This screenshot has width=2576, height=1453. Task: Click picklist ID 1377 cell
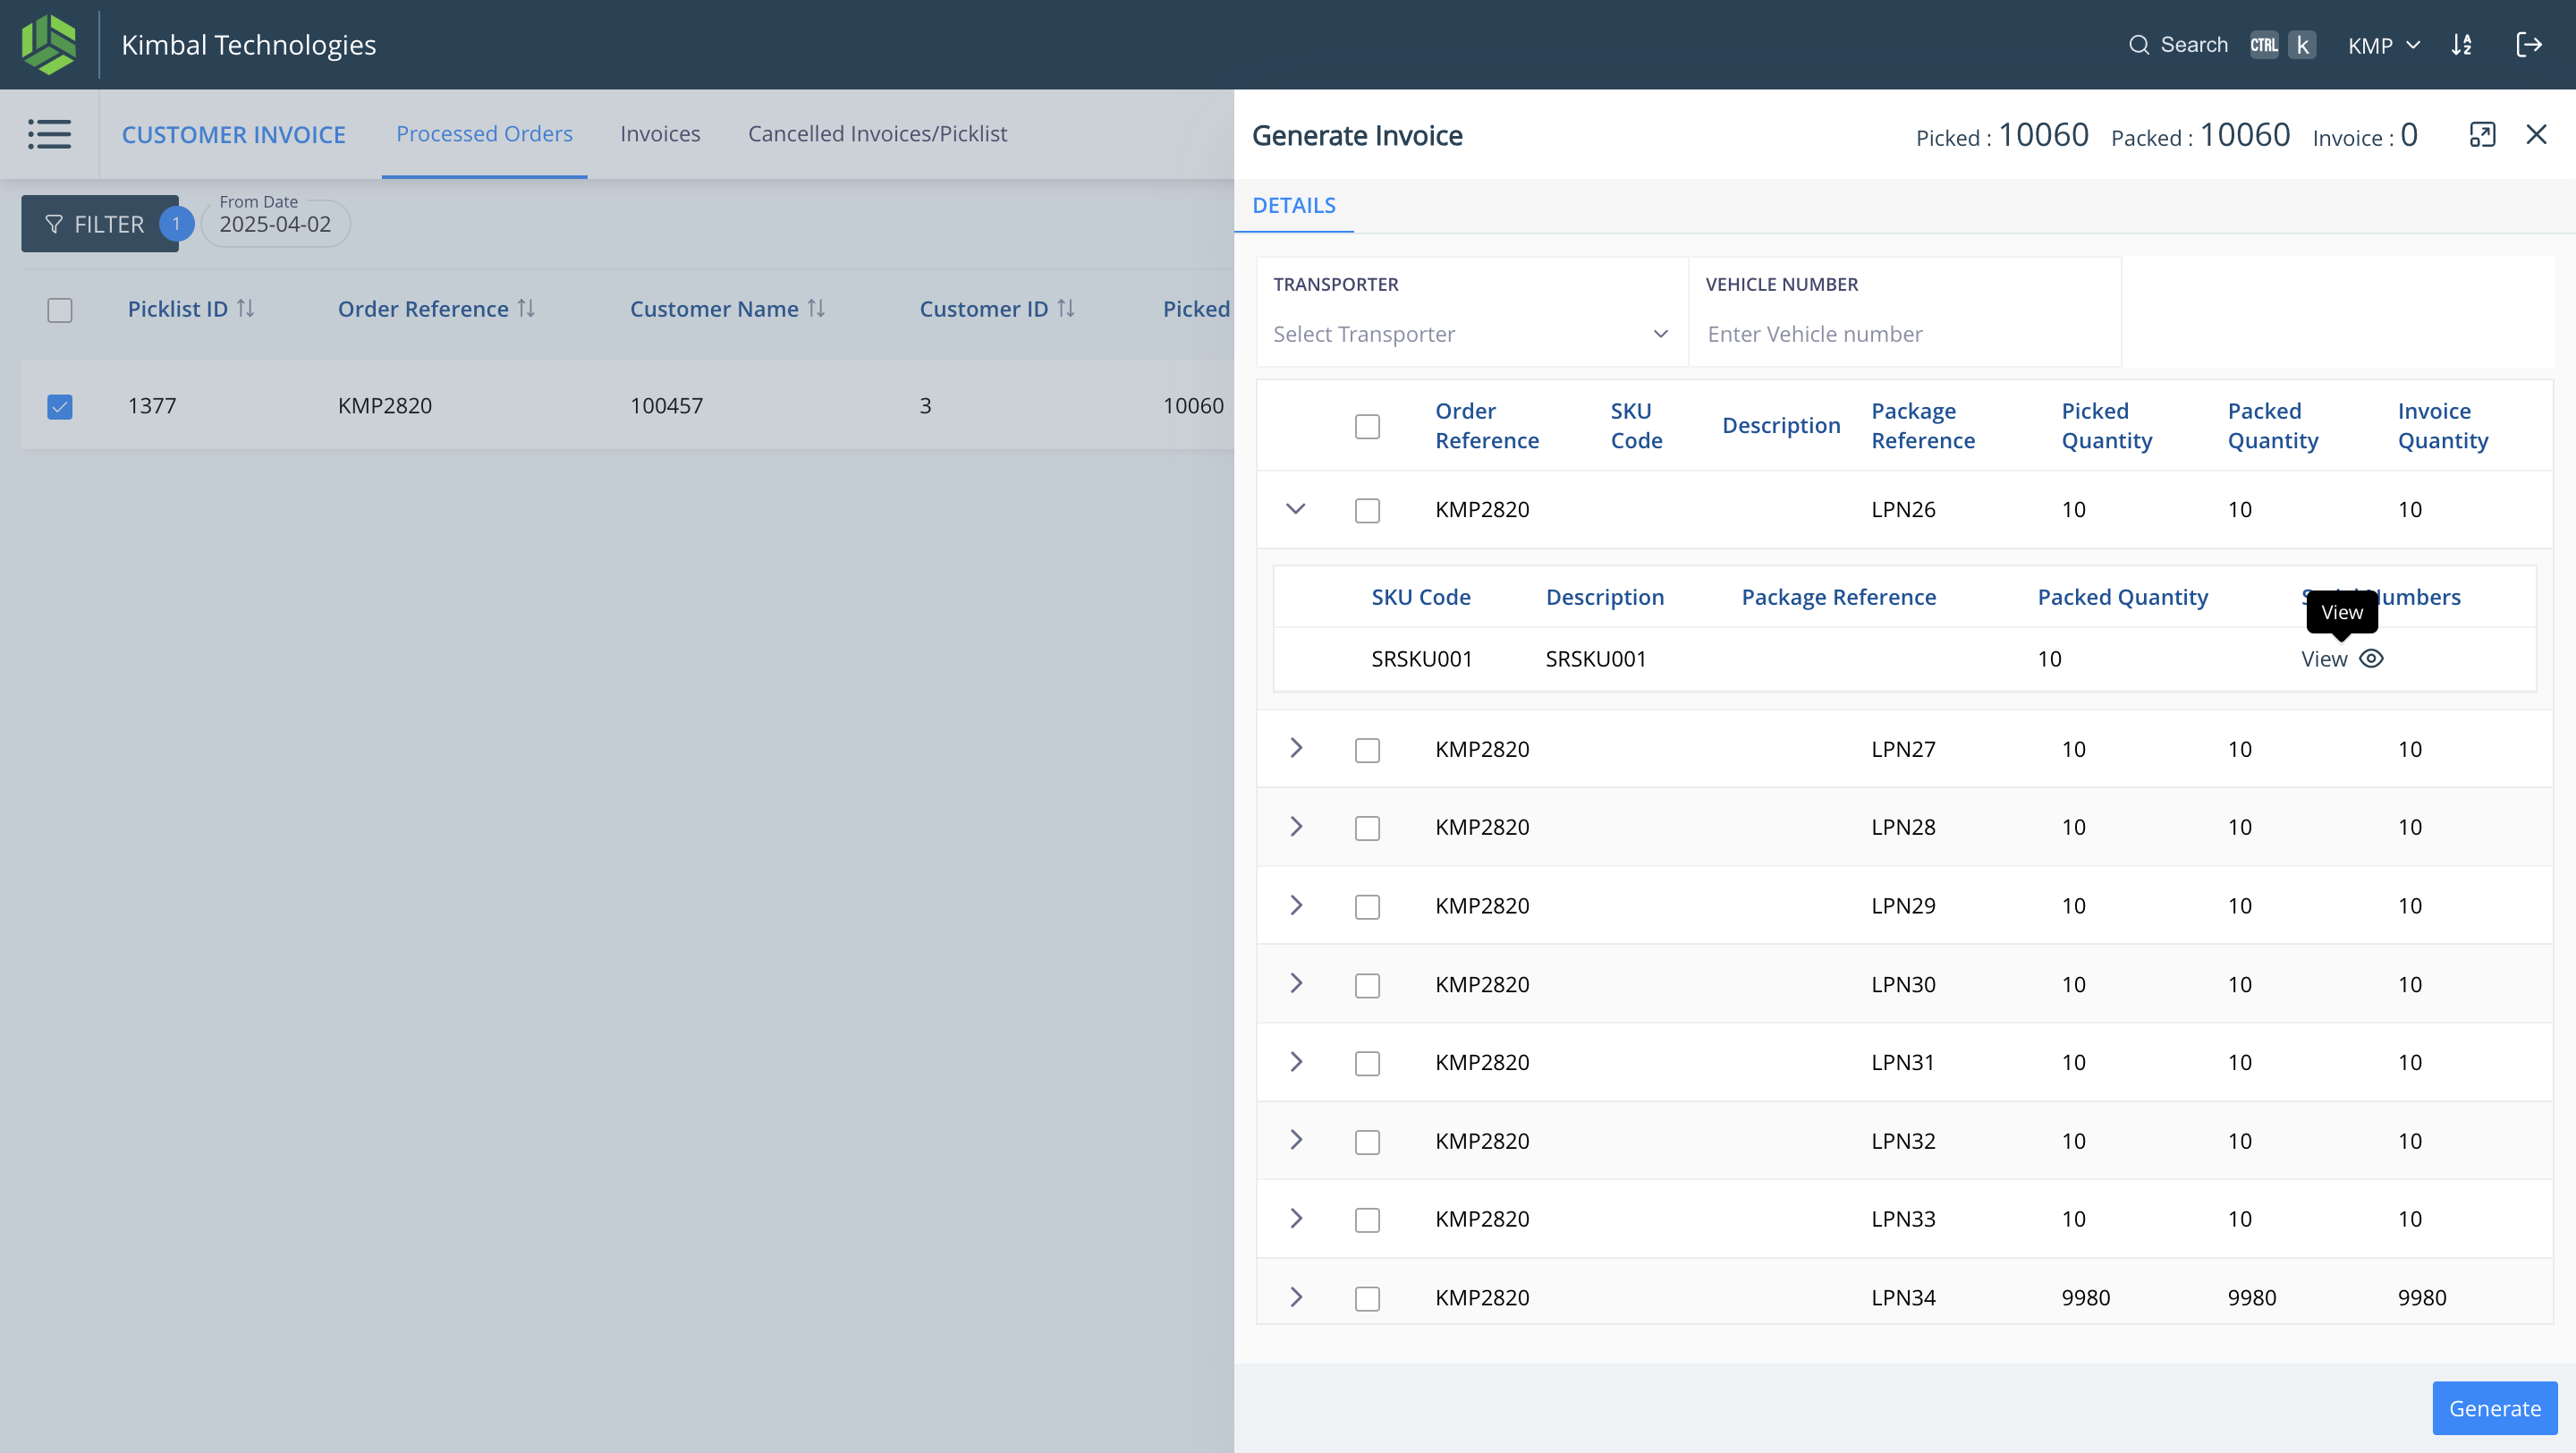click(x=152, y=406)
